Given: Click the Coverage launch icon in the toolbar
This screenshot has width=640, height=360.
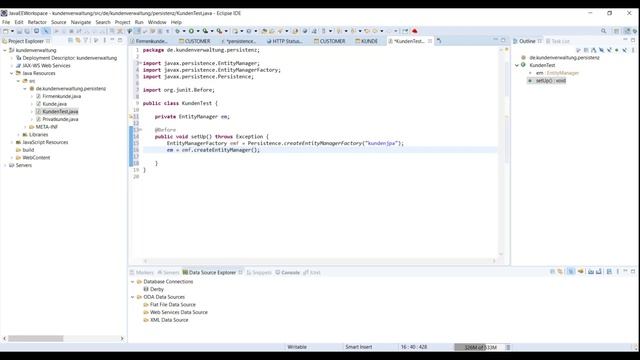Looking at the screenshot, I should 205,31.
